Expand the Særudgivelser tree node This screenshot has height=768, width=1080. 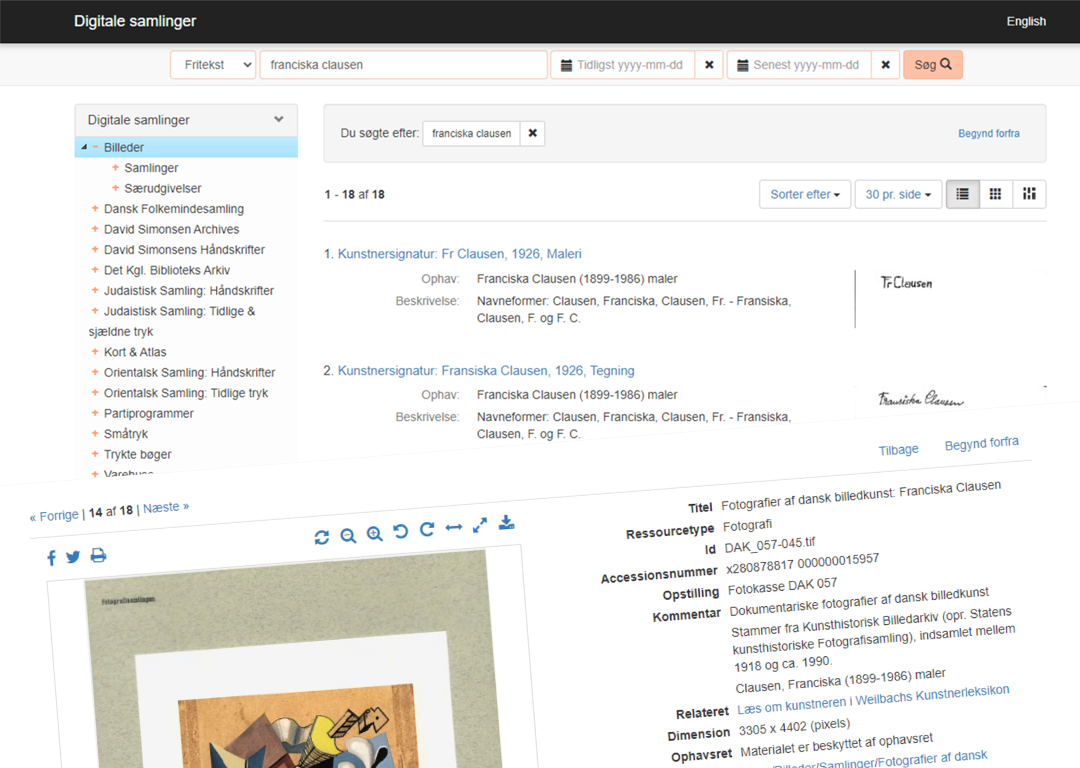(x=116, y=188)
